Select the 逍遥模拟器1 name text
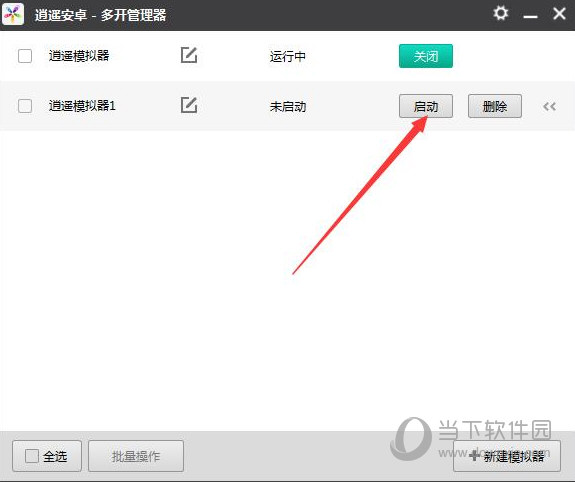The height and width of the screenshot is (482, 575). [82, 106]
